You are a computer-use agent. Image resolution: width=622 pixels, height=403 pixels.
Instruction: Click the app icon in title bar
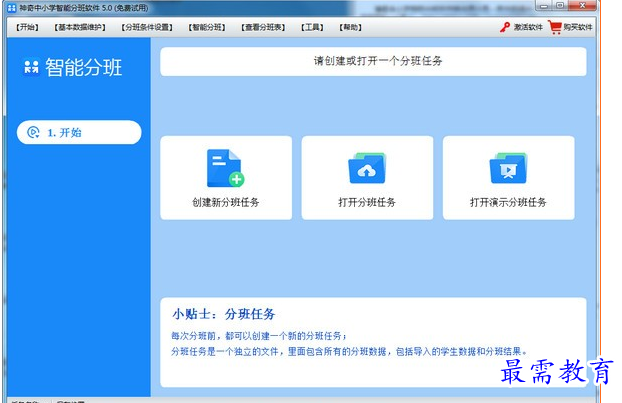point(12,8)
